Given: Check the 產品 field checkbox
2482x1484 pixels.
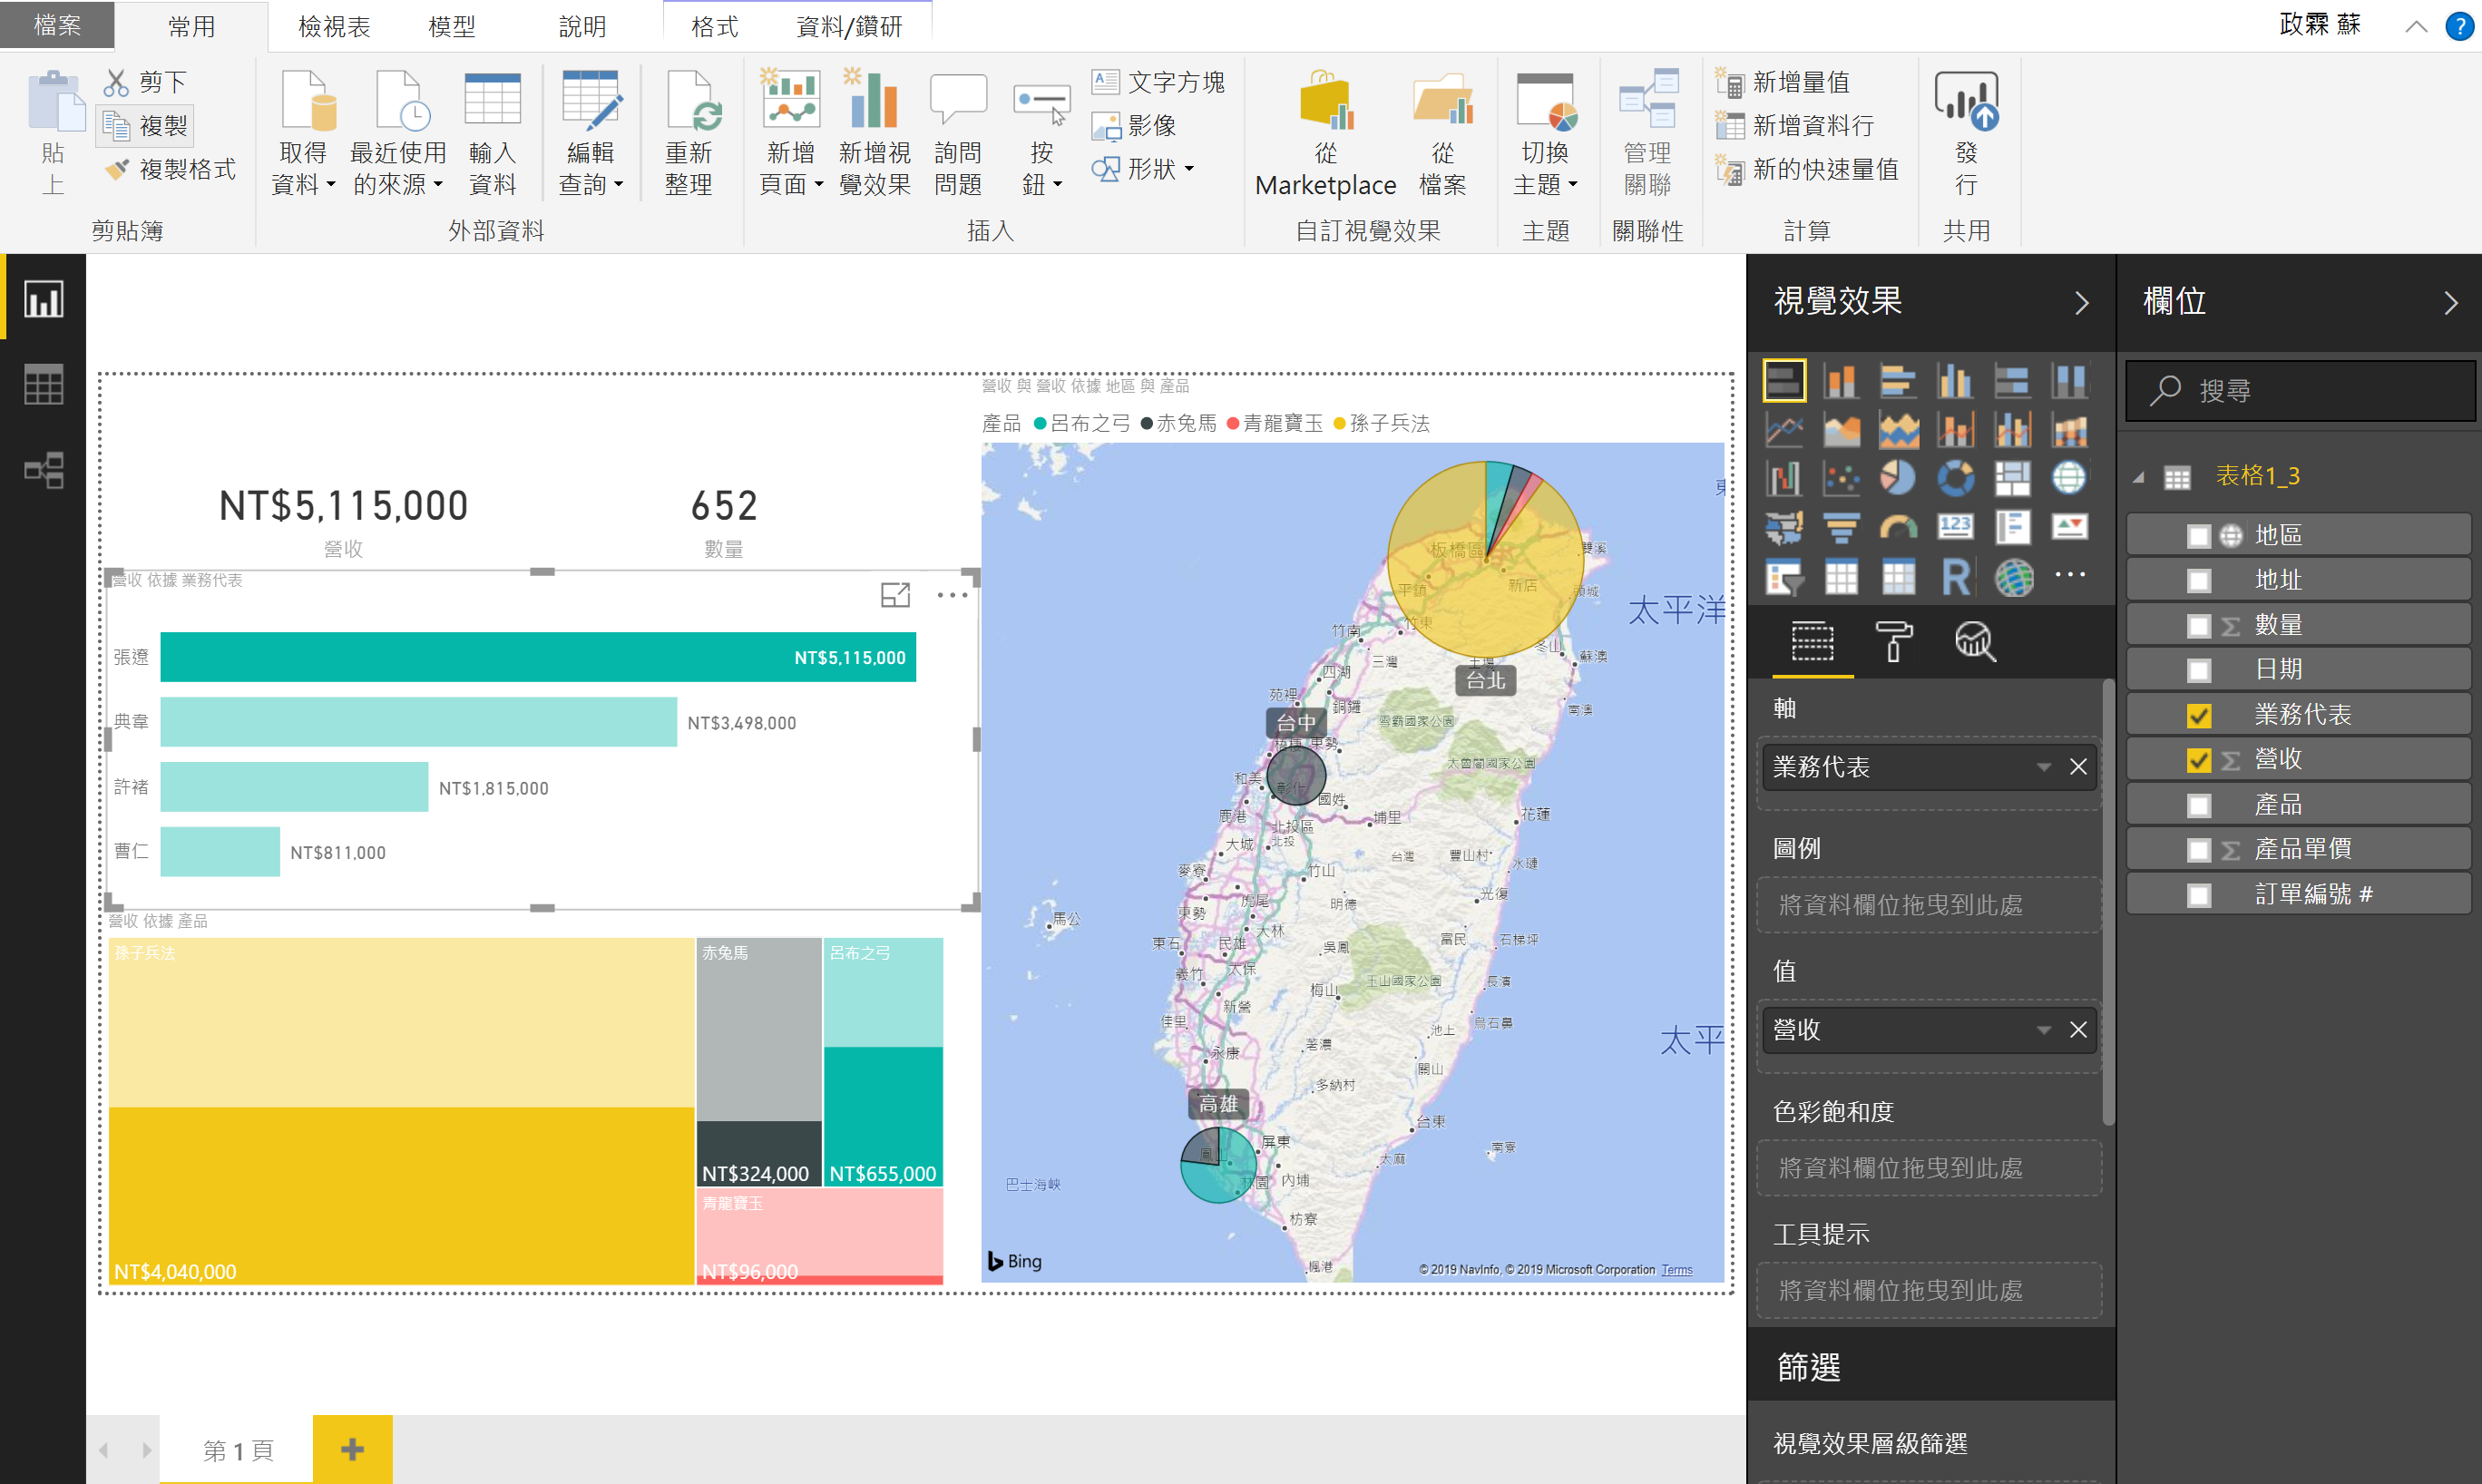Looking at the screenshot, I should coord(2198,805).
